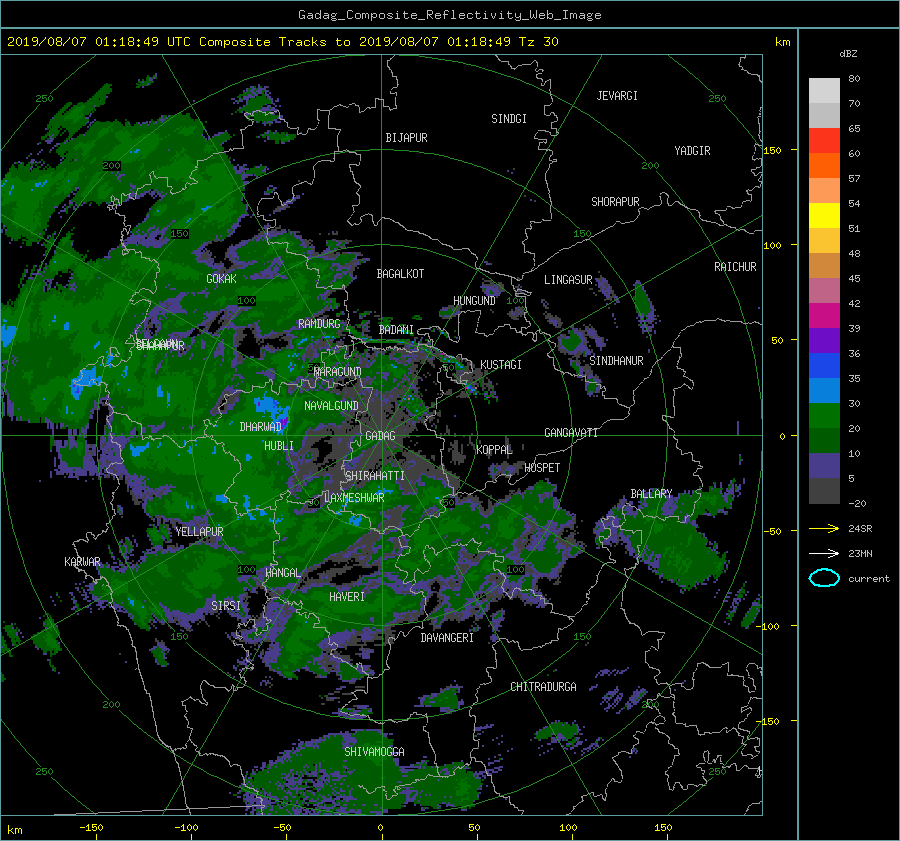Select the light blue 30-35 dBZ swatch
Image resolution: width=900 pixels, height=841 pixels.
(x=824, y=391)
